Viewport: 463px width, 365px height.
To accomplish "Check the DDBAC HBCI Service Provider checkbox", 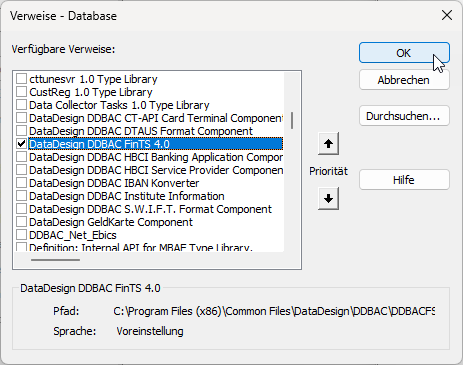I will coord(22,170).
